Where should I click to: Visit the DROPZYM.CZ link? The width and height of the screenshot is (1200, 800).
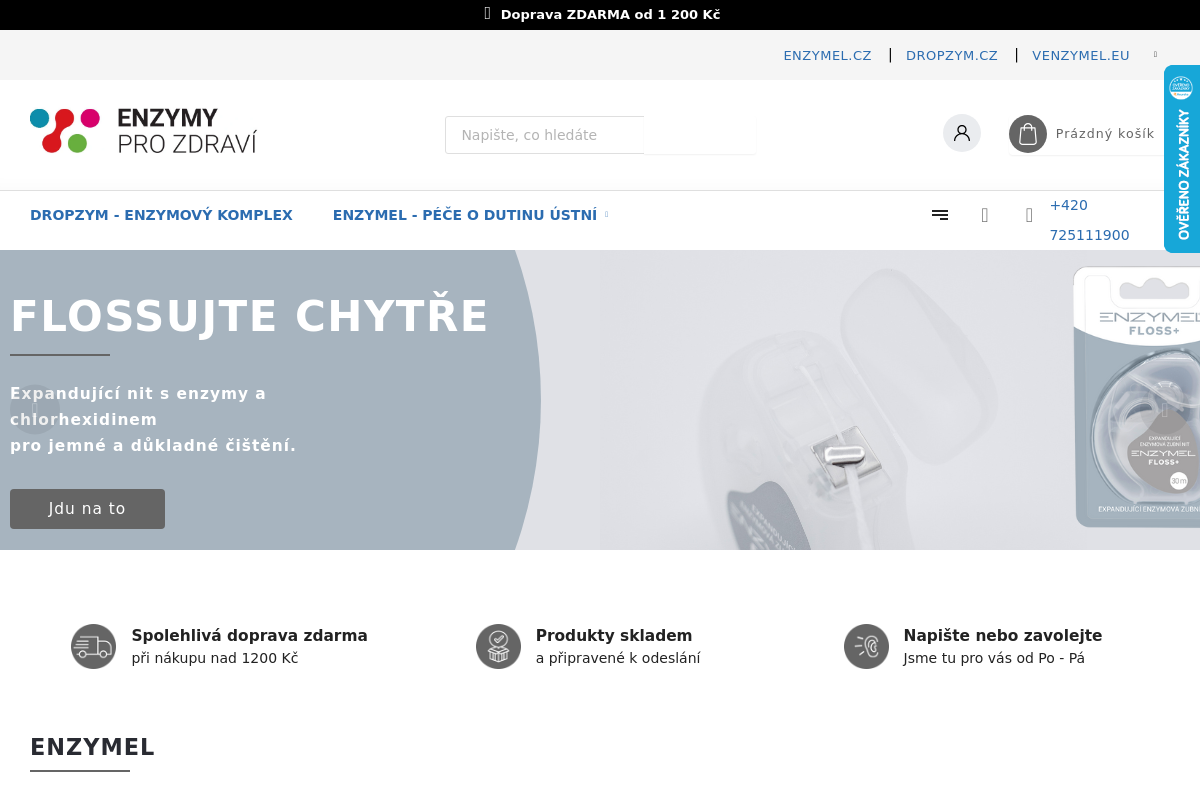(x=952, y=56)
